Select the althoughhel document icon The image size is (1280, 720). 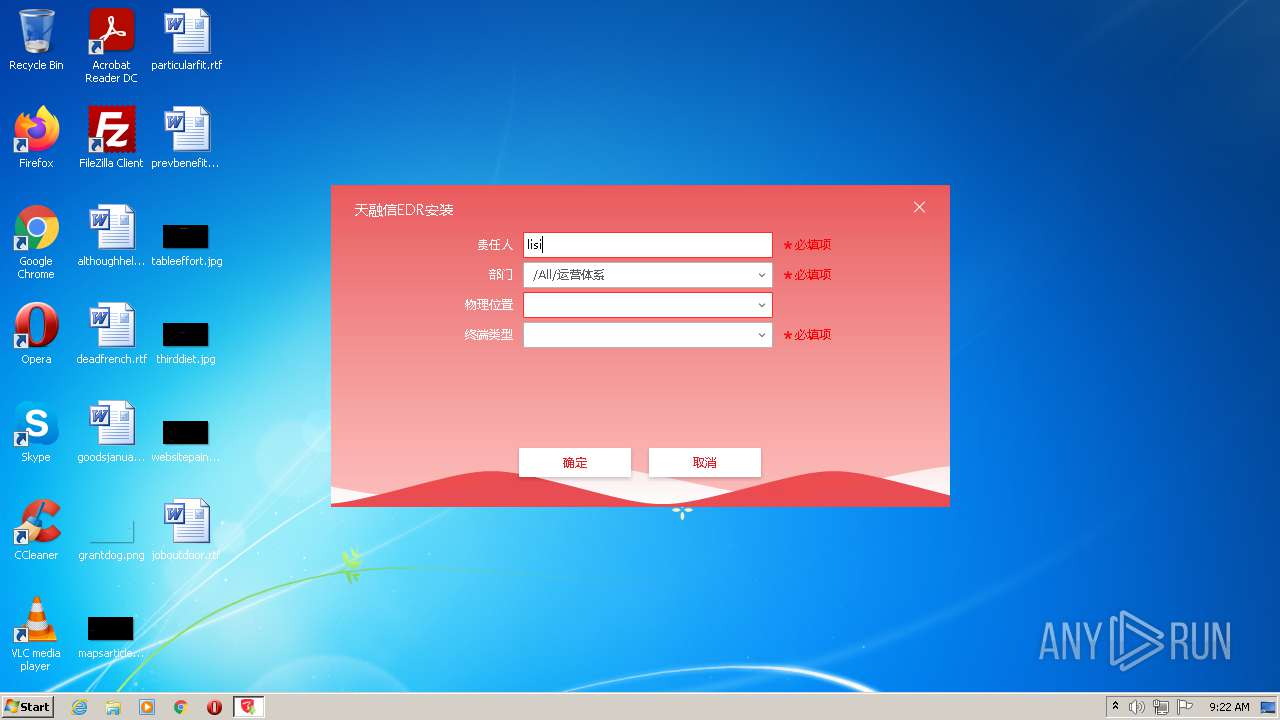point(111,236)
